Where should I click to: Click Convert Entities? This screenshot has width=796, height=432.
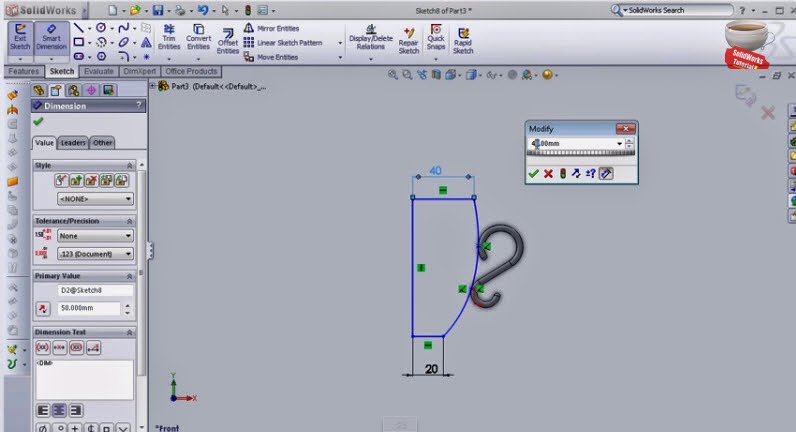(x=198, y=37)
